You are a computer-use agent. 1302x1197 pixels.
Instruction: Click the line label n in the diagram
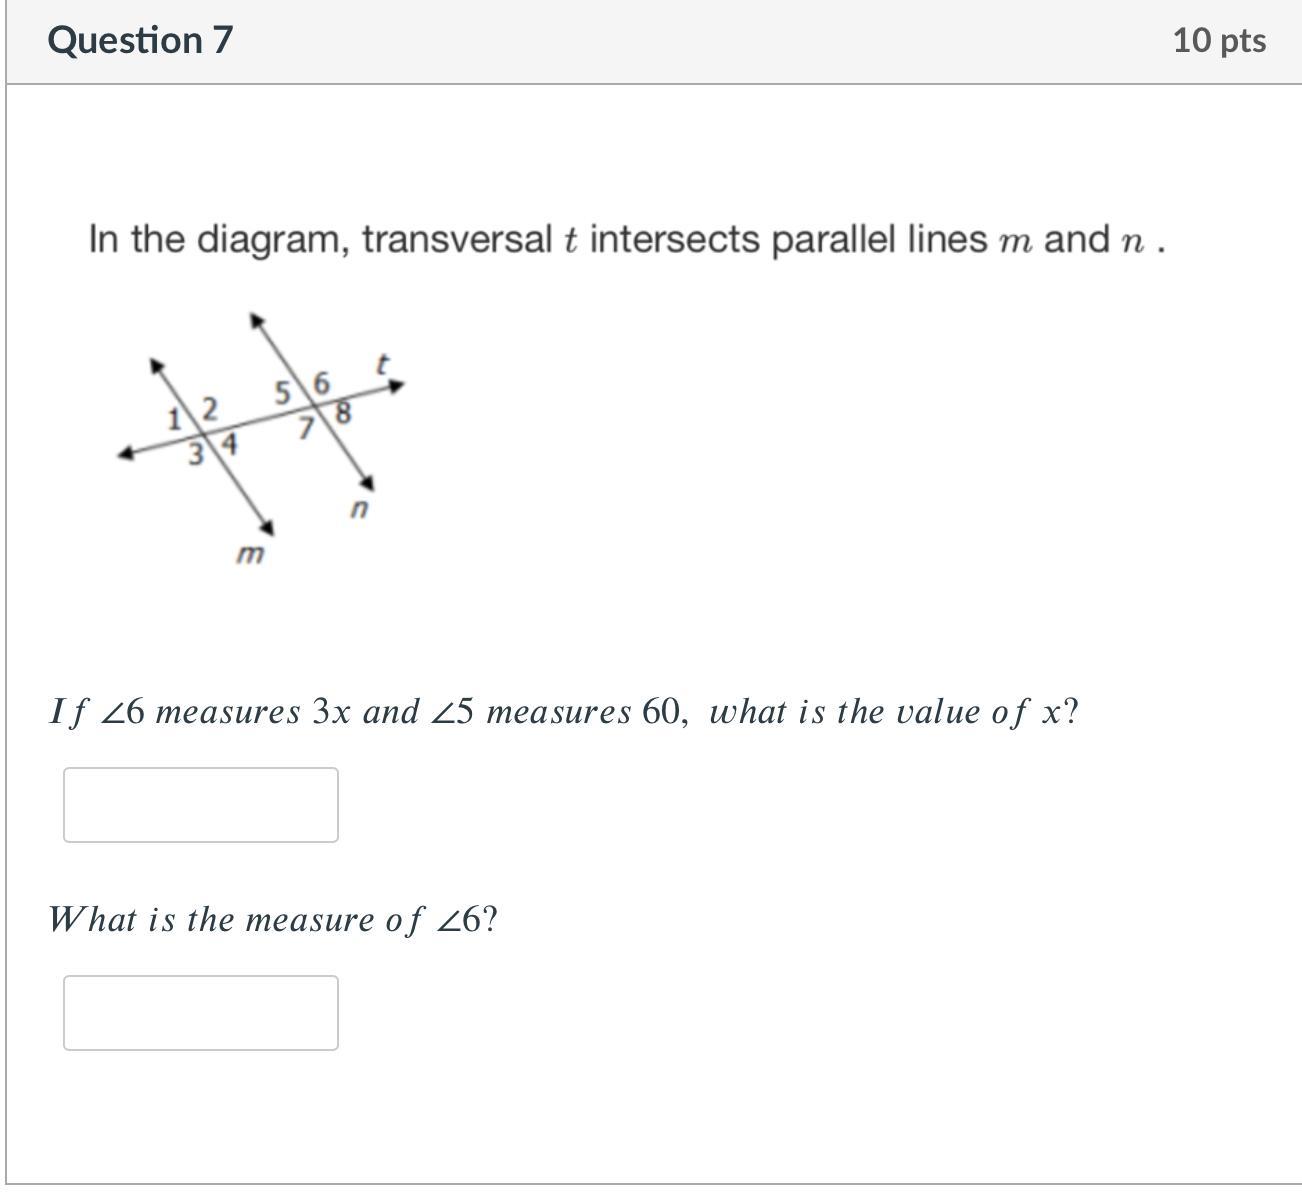click(x=359, y=509)
